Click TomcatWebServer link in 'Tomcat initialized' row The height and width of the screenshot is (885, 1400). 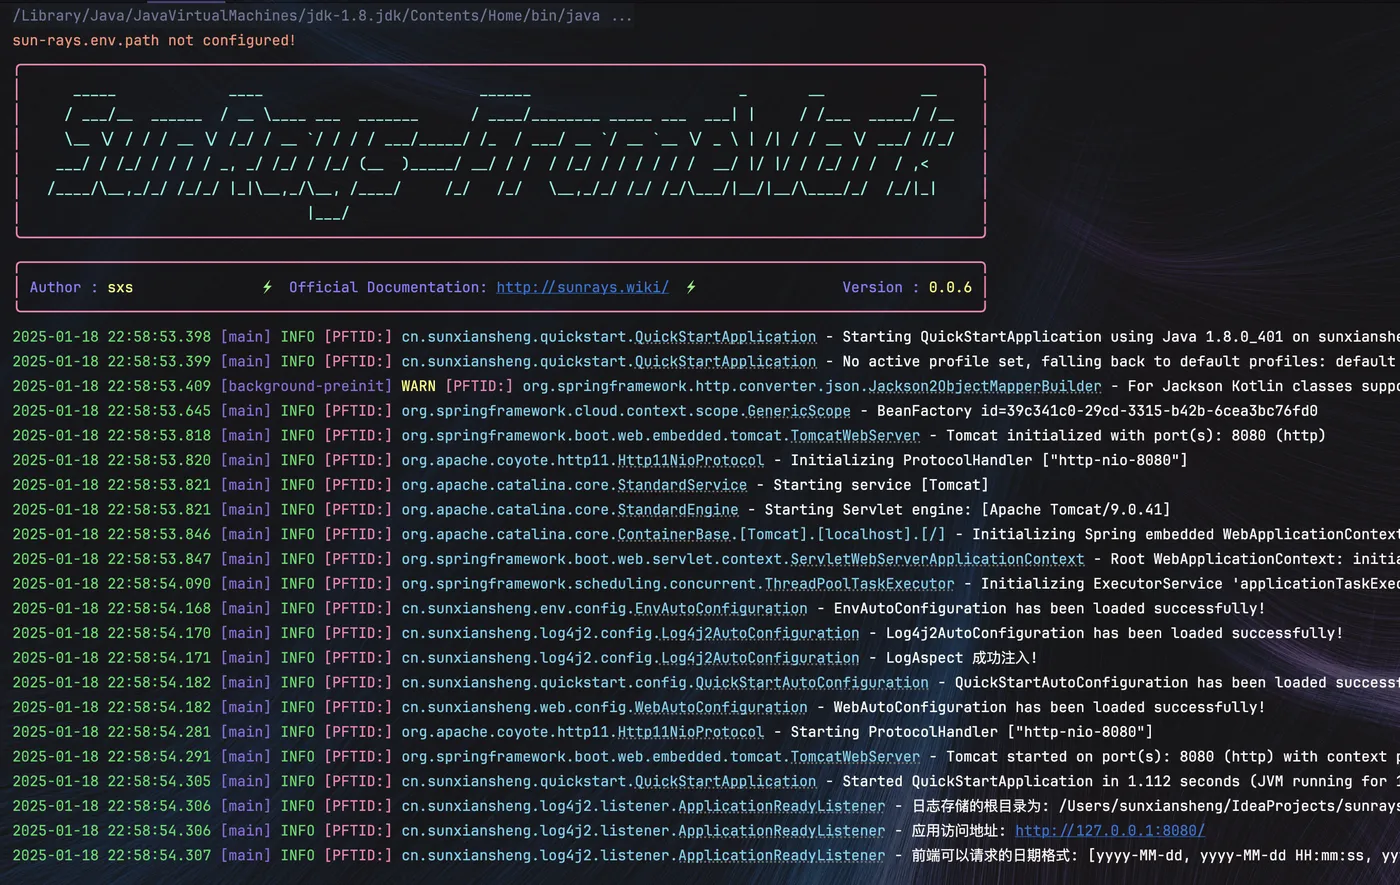(854, 435)
